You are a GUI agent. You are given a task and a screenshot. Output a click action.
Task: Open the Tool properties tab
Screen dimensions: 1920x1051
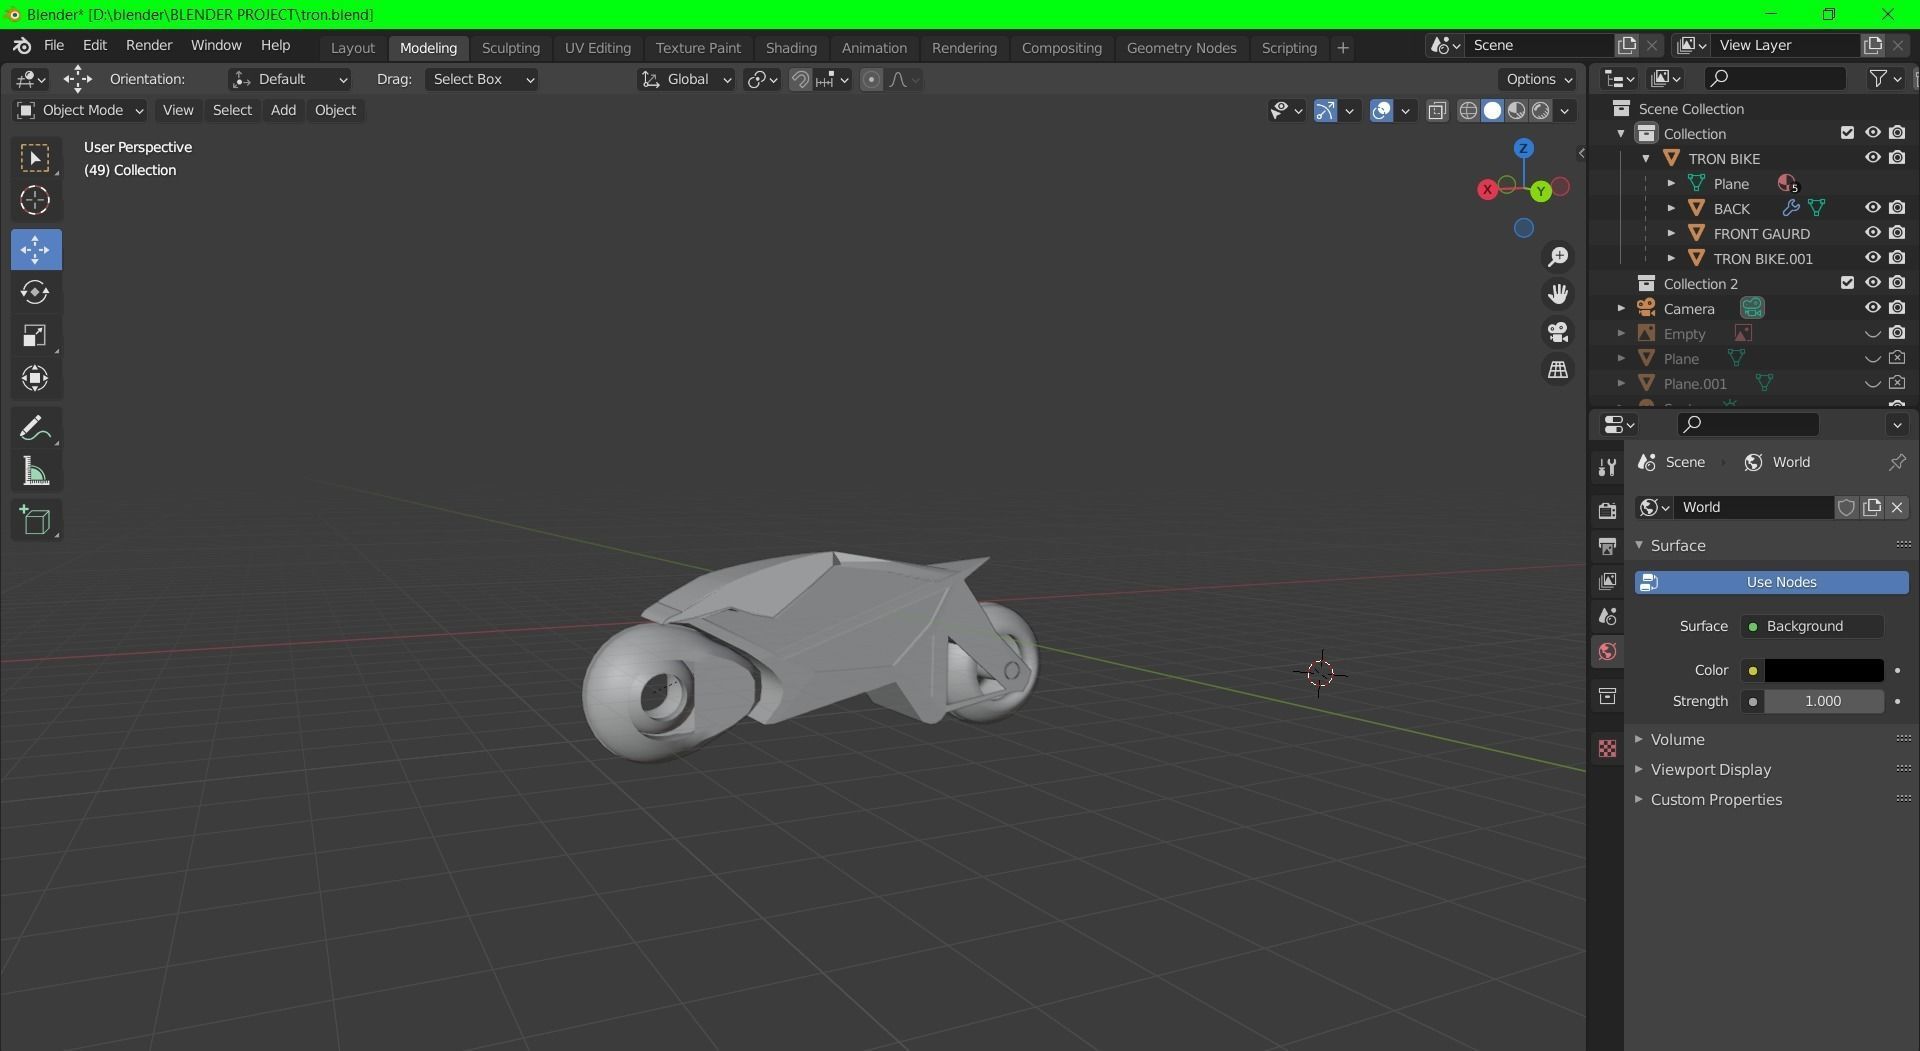(x=1607, y=468)
